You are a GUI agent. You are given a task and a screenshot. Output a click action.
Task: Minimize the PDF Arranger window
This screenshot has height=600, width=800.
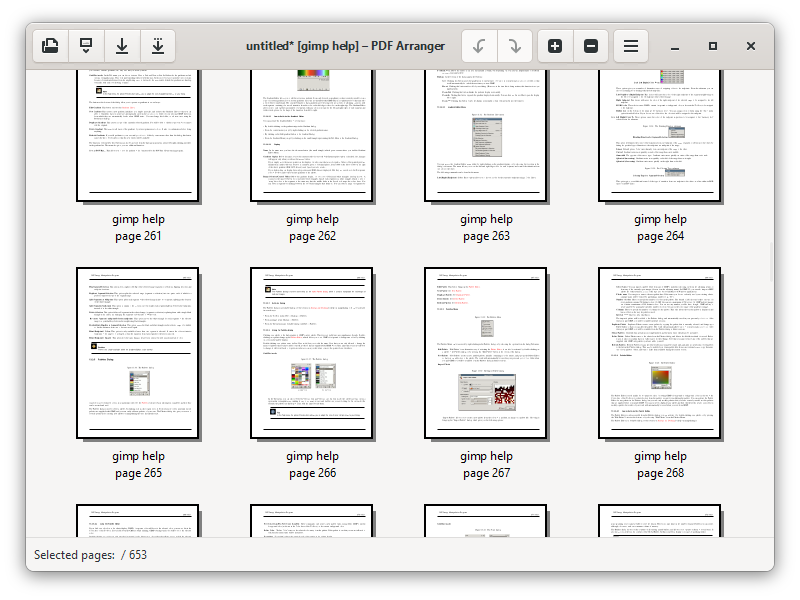tap(675, 46)
